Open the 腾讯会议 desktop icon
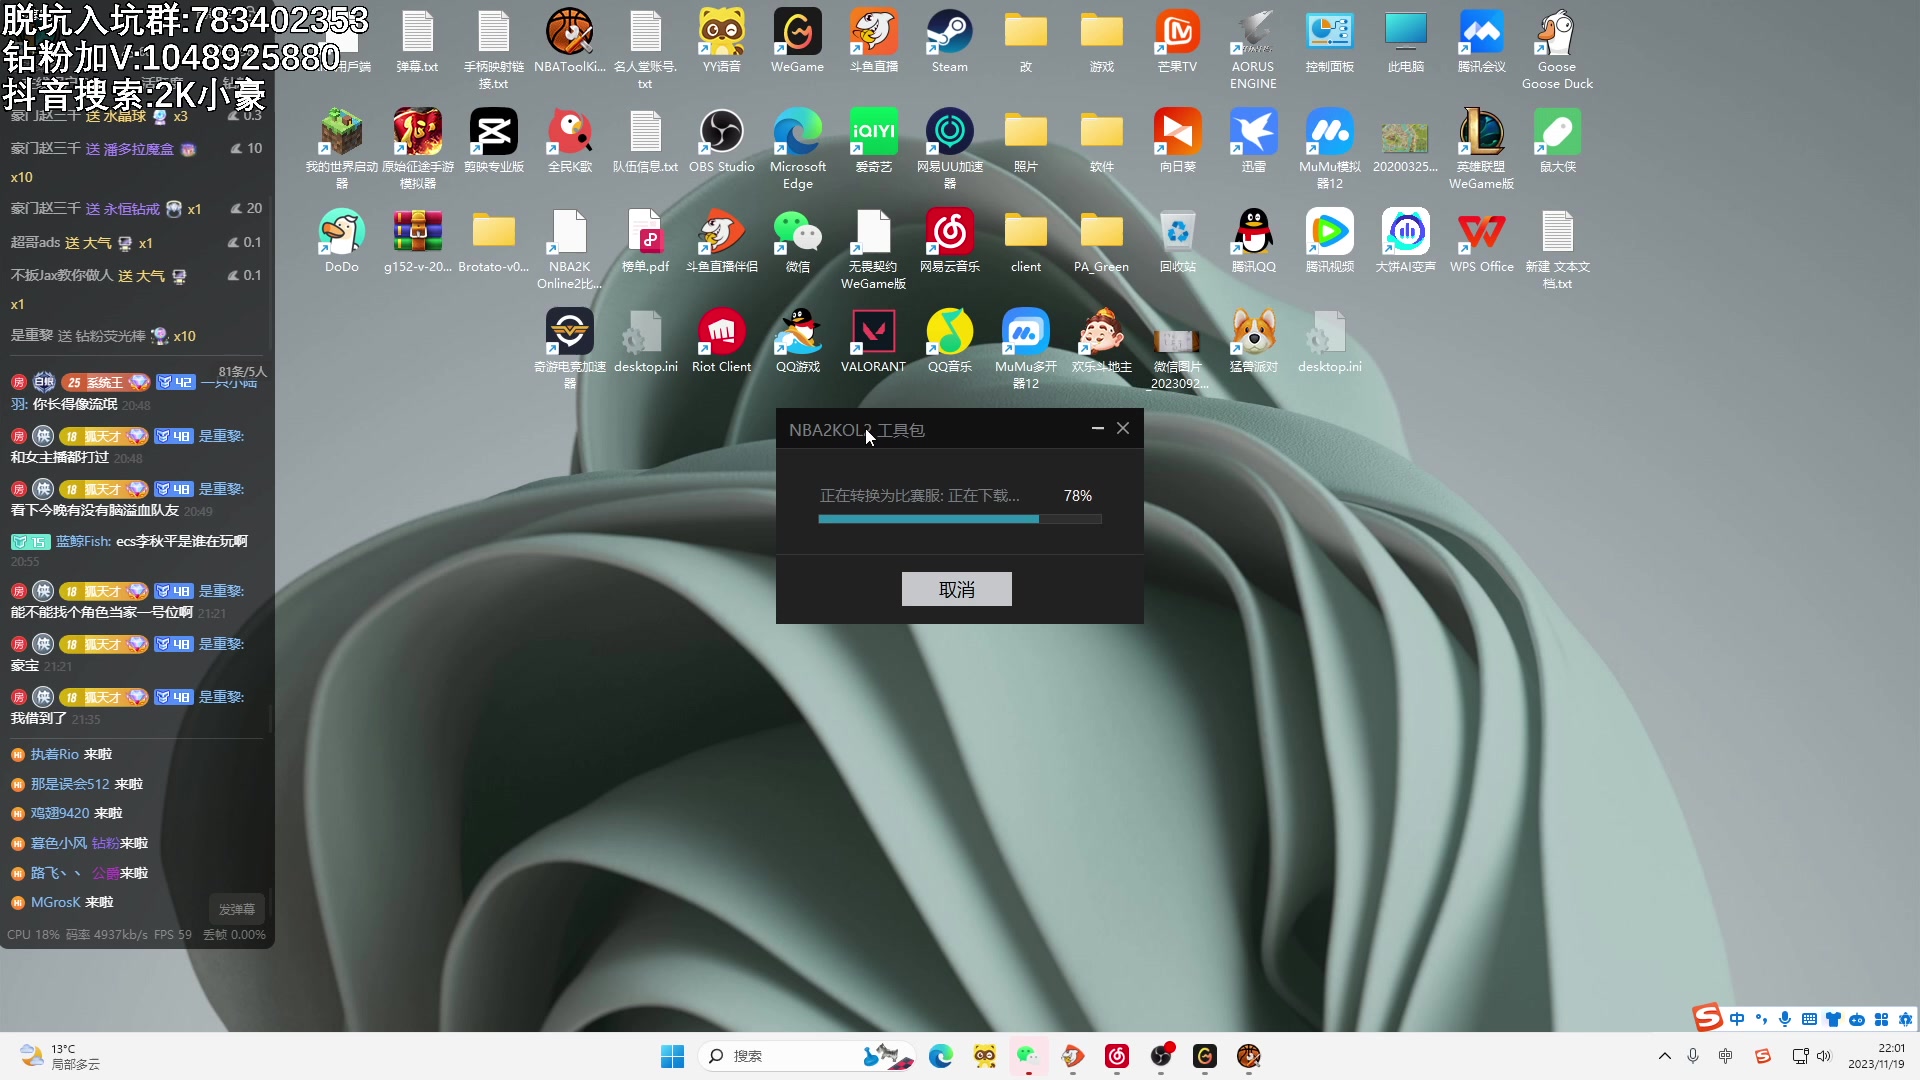Screen dimensions: 1920x1080 pyautogui.click(x=1481, y=42)
